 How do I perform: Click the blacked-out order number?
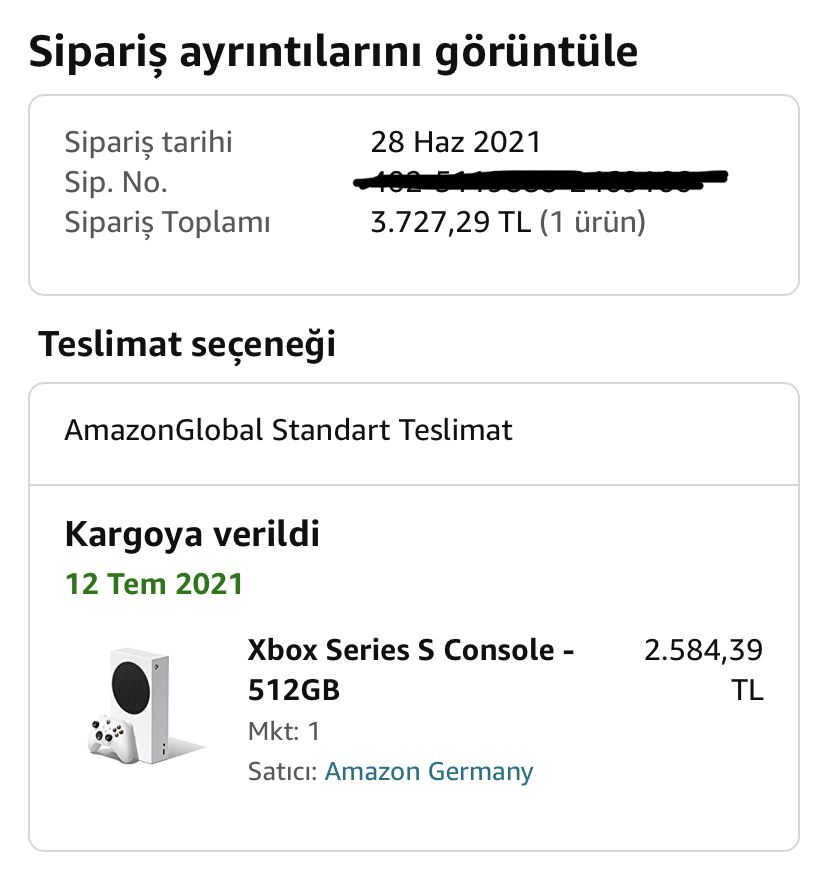pos(541,181)
